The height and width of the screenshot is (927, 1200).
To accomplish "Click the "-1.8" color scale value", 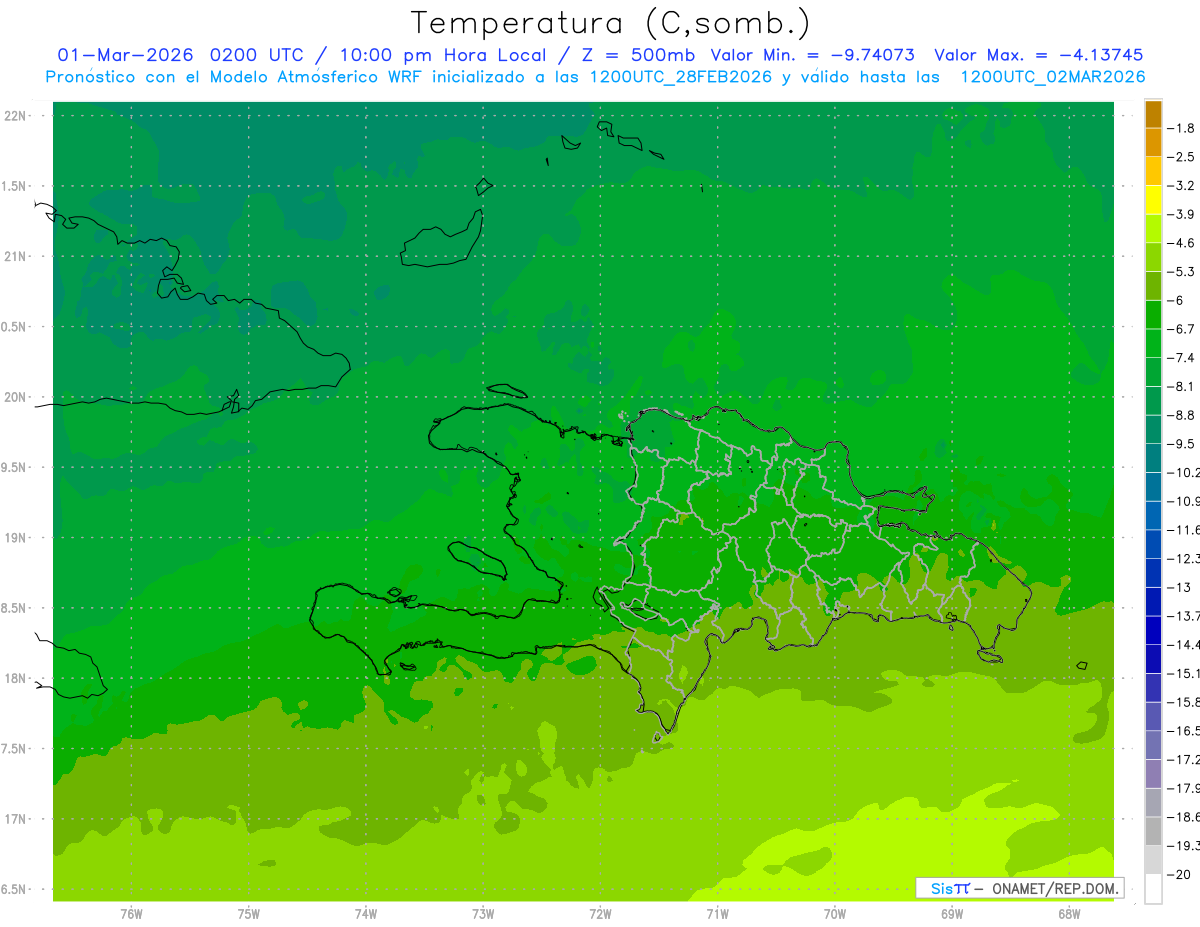I will coord(1181,128).
